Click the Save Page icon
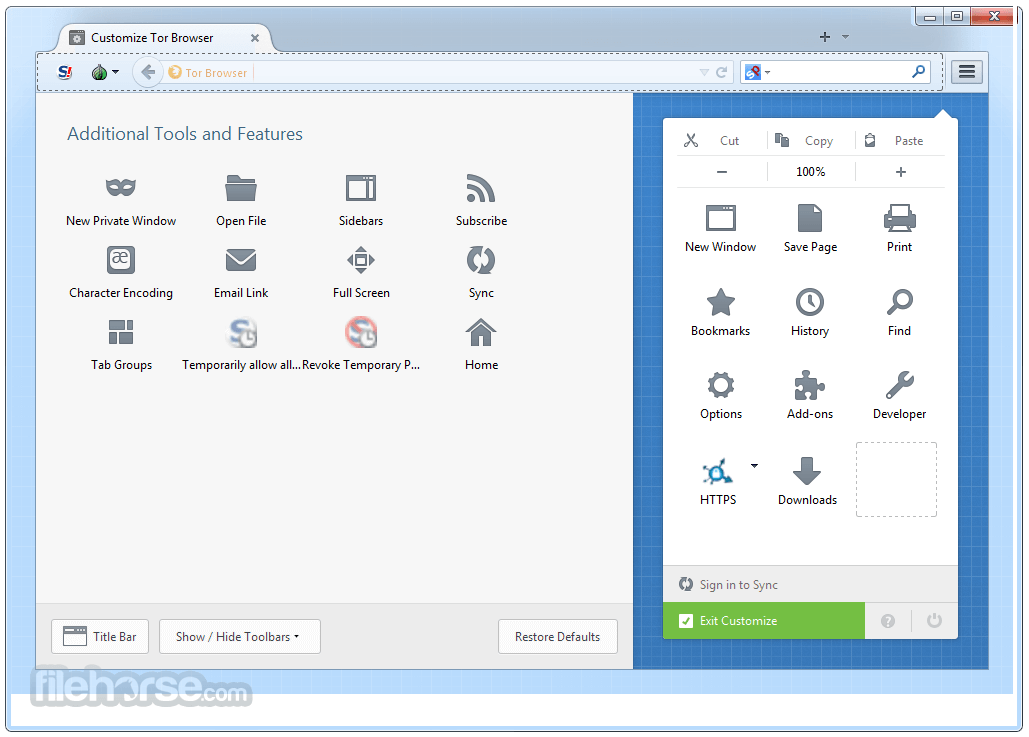This screenshot has height=737, width=1029. pos(810,218)
